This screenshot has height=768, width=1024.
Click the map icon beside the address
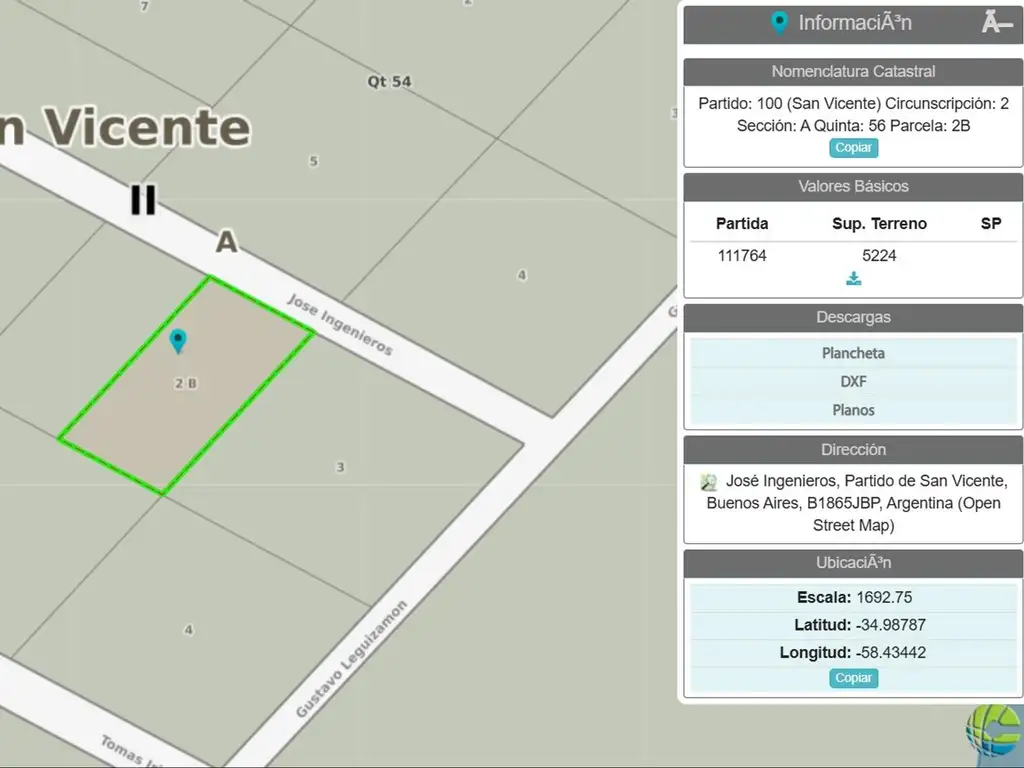[x=709, y=482]
